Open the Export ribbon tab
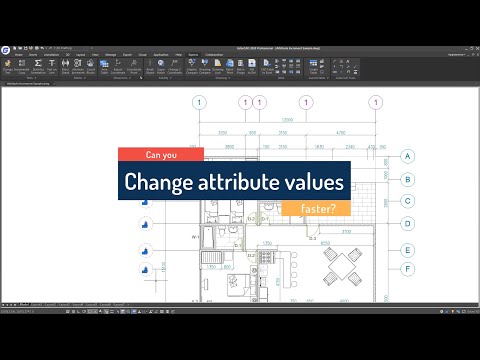This screenshot has width=480, height=360. point(127,55)
